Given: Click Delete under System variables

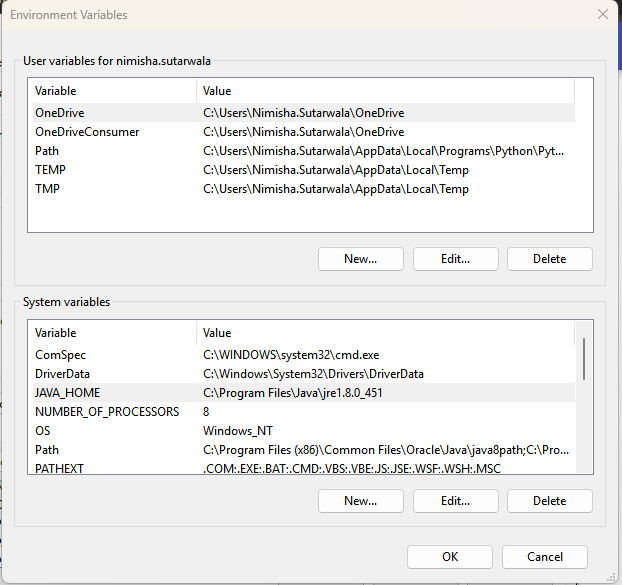Looking at the screenshot, I should coord(549,500).
